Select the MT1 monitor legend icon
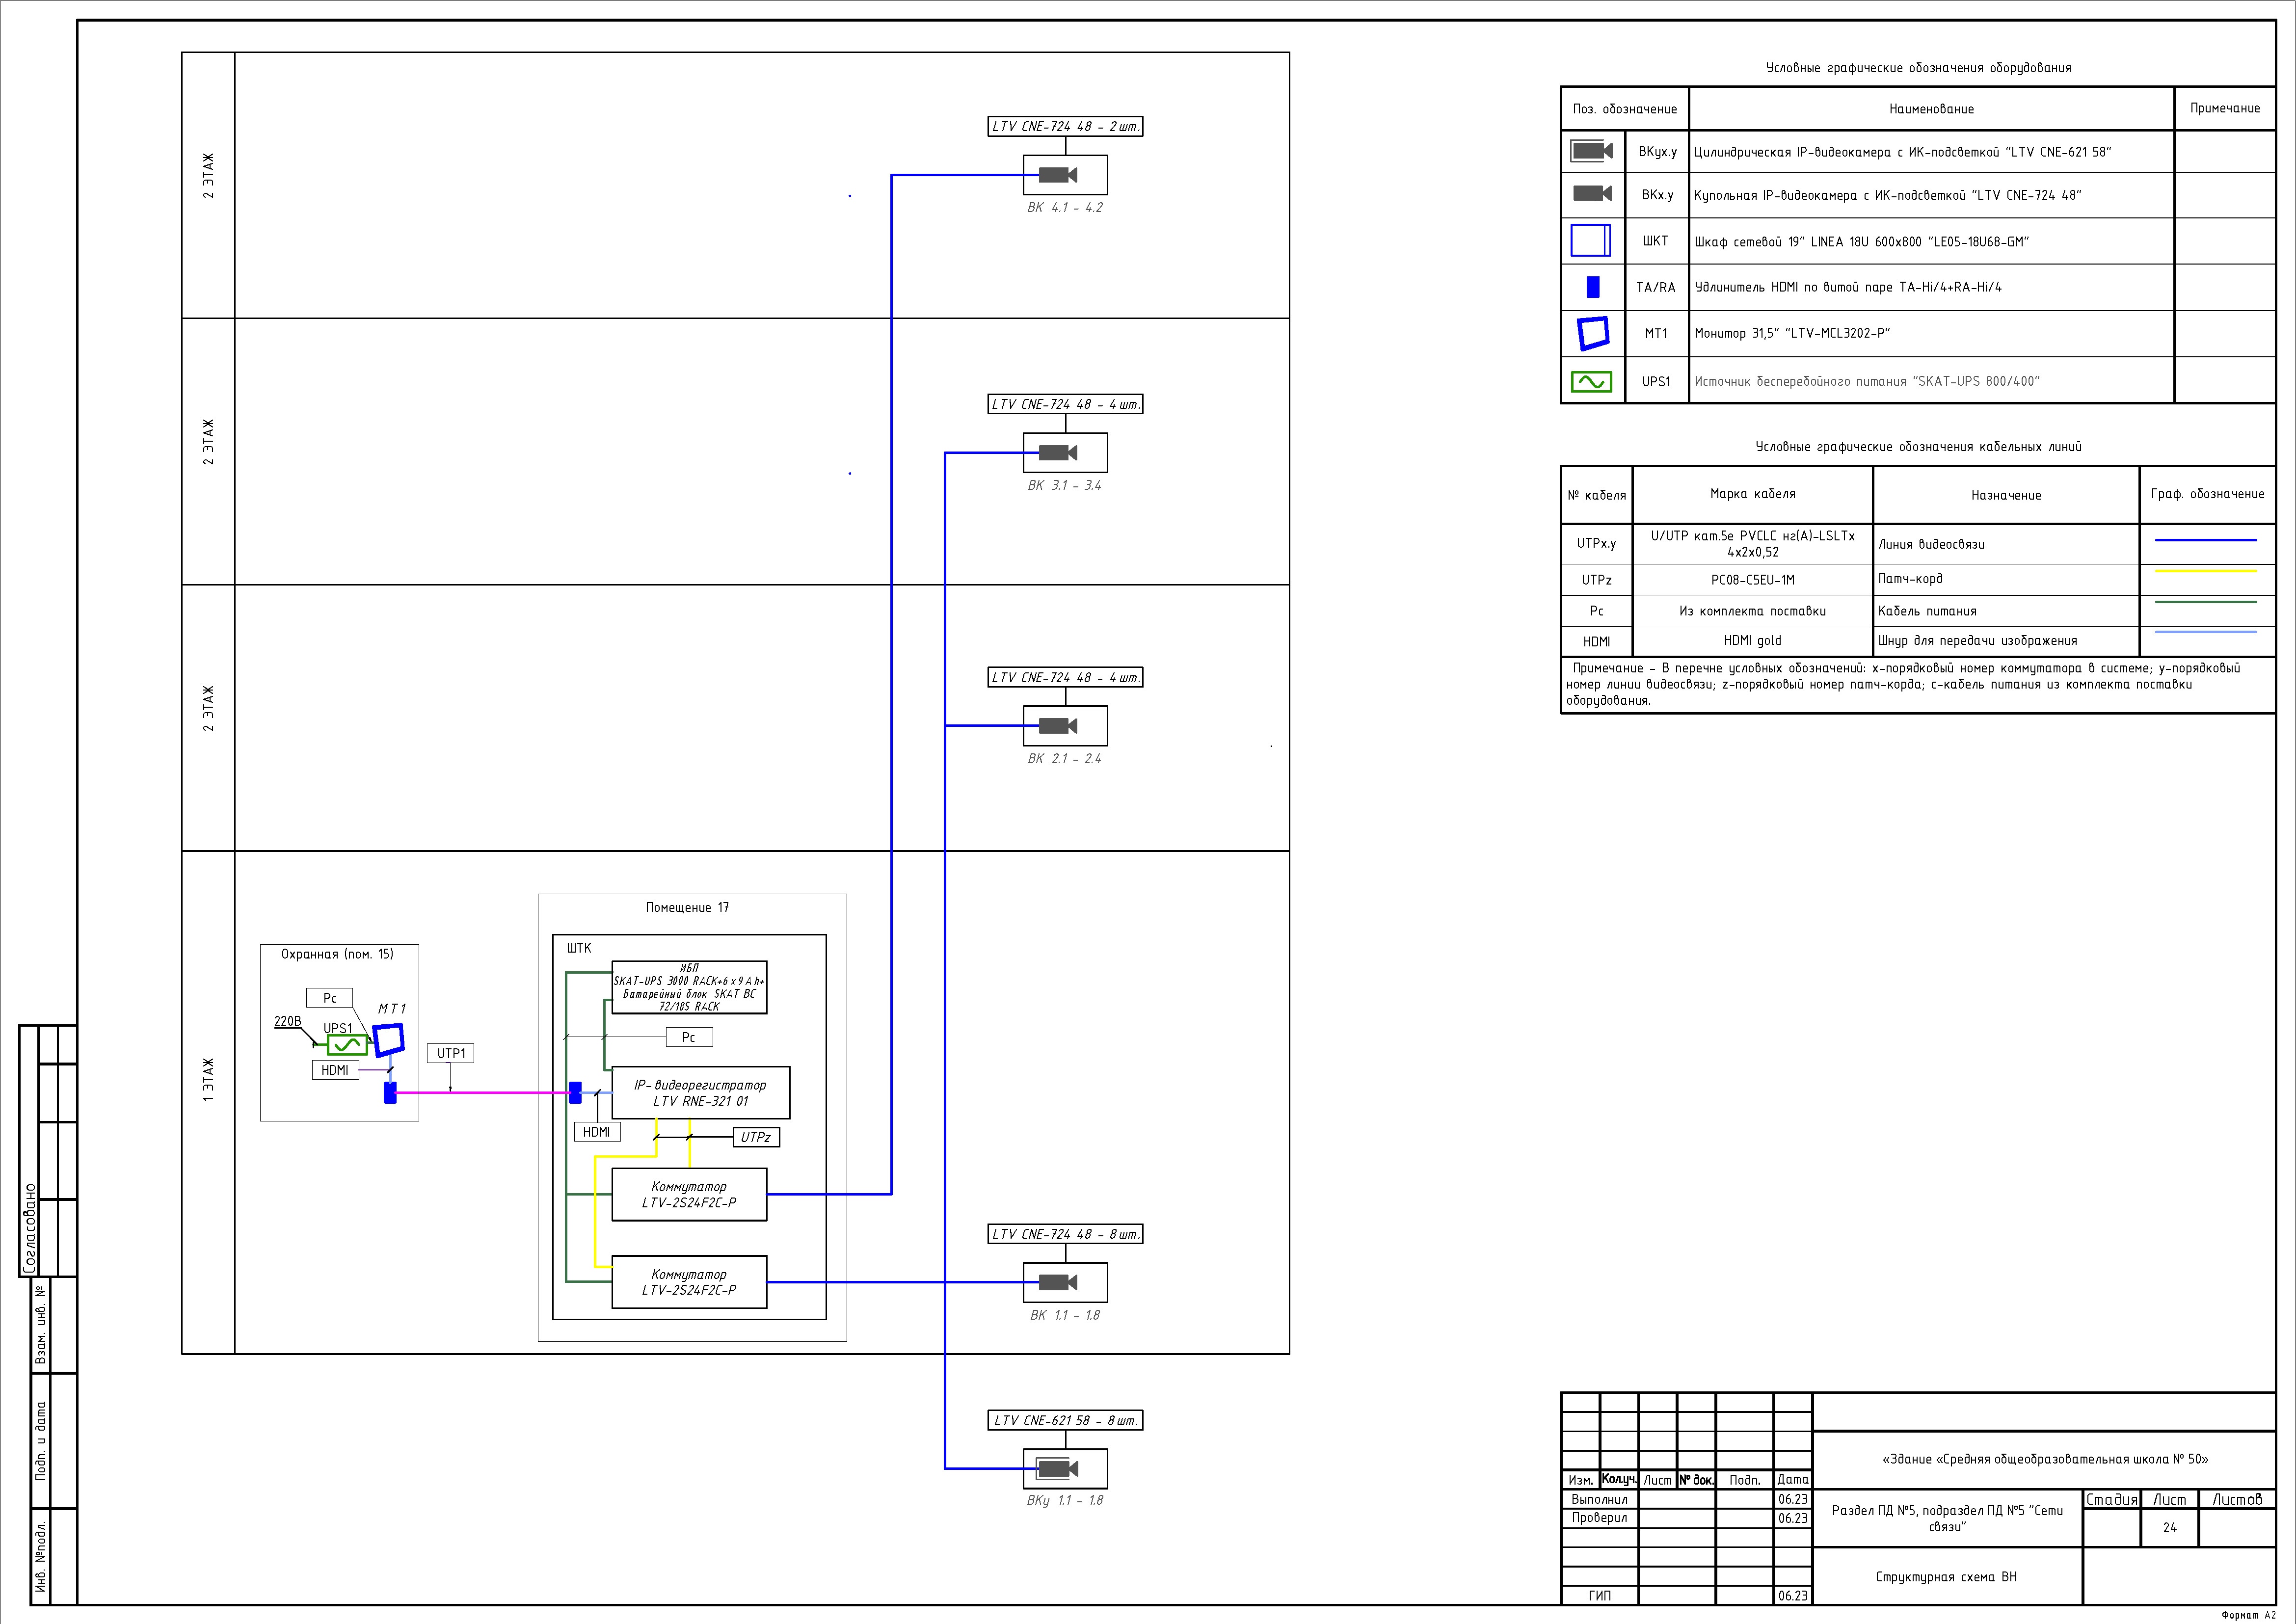This screenshot has height=1624, width=2296. tap(1593, 334)
